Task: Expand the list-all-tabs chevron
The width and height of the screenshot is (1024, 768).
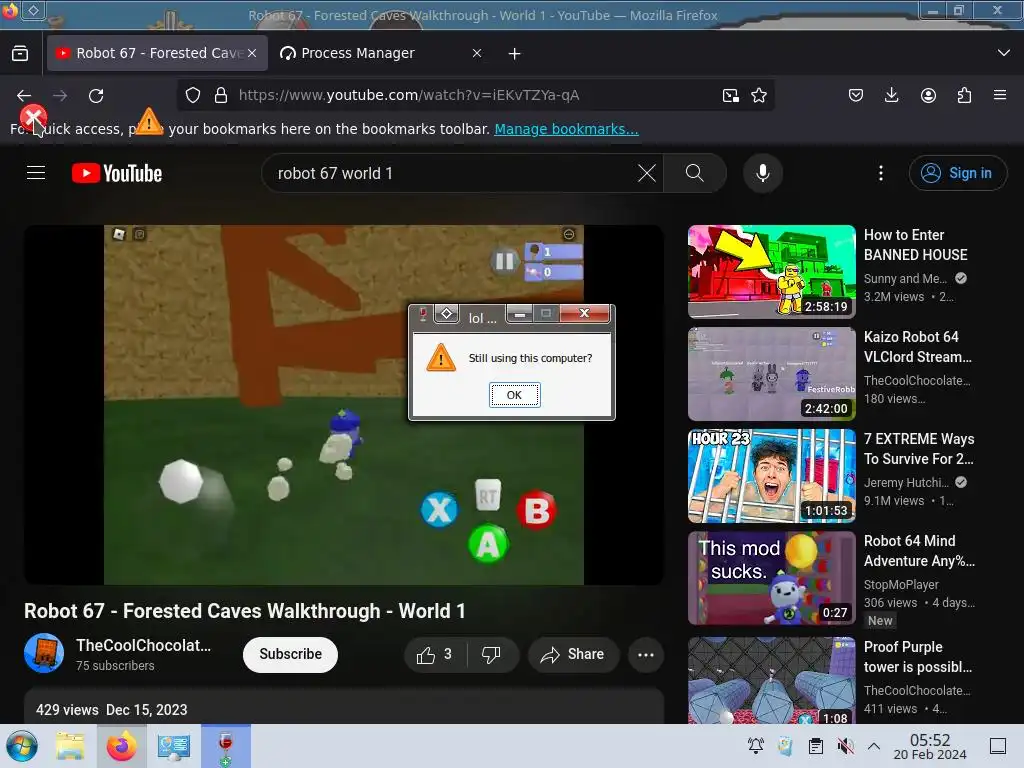Action: click(x=1004, y=53)
